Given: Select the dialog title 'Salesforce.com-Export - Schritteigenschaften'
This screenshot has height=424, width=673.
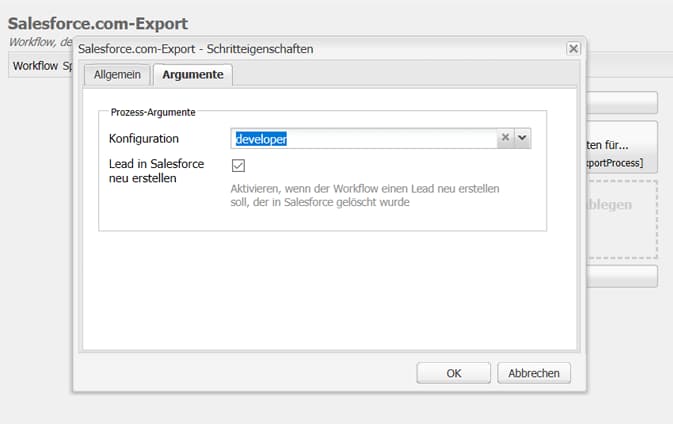Looking at the screenshot, I should tap(195, 49).
